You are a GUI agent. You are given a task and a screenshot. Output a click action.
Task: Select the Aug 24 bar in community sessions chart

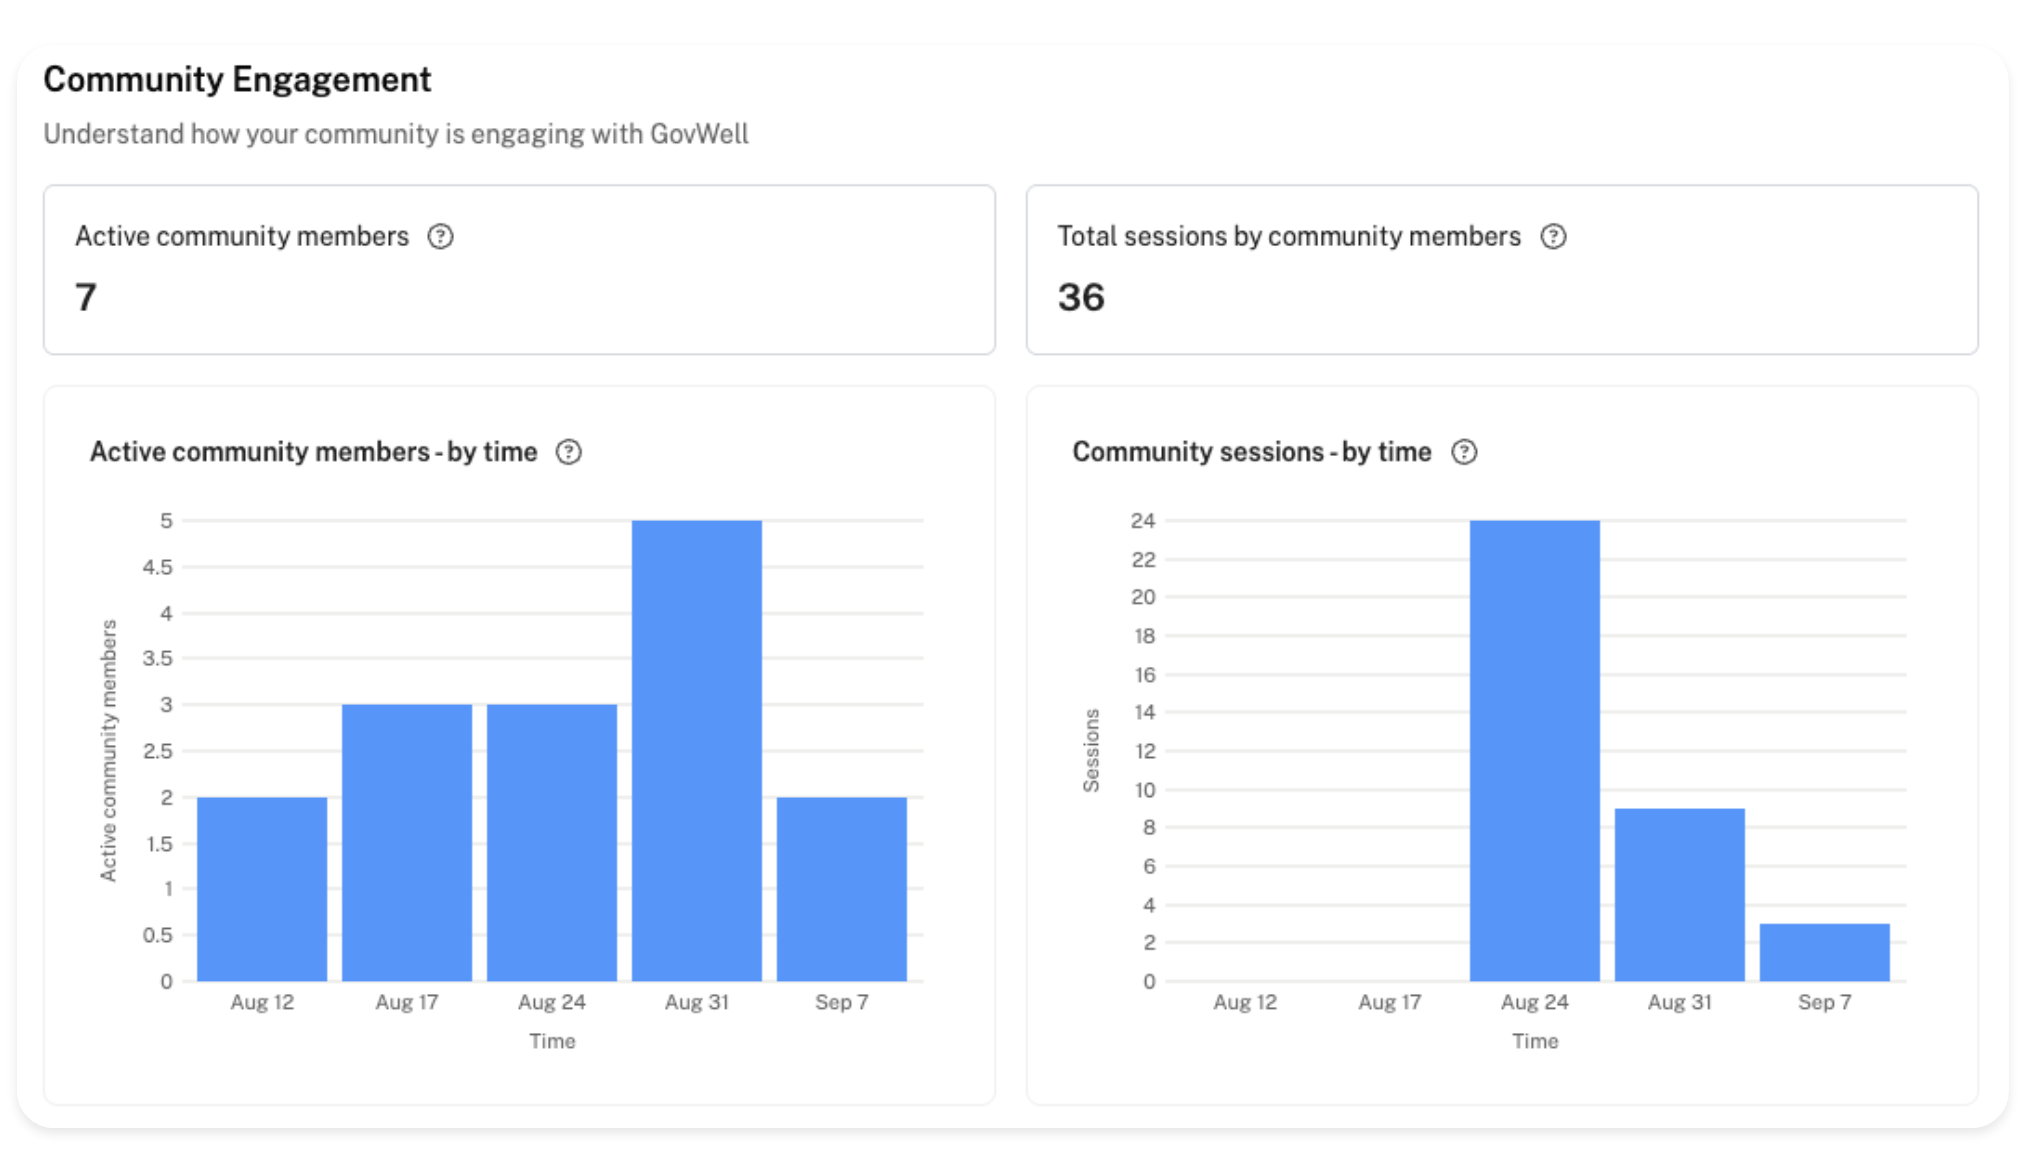[1535, 750]
